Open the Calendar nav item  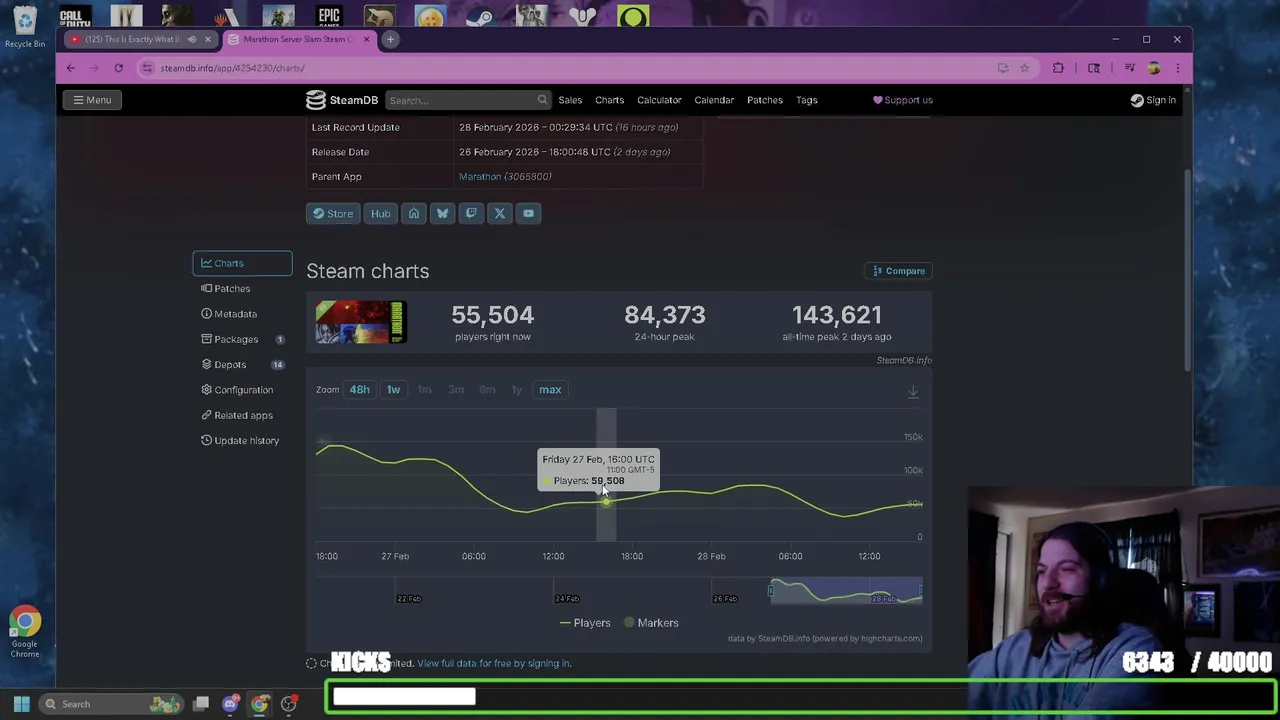pos(714,100)
